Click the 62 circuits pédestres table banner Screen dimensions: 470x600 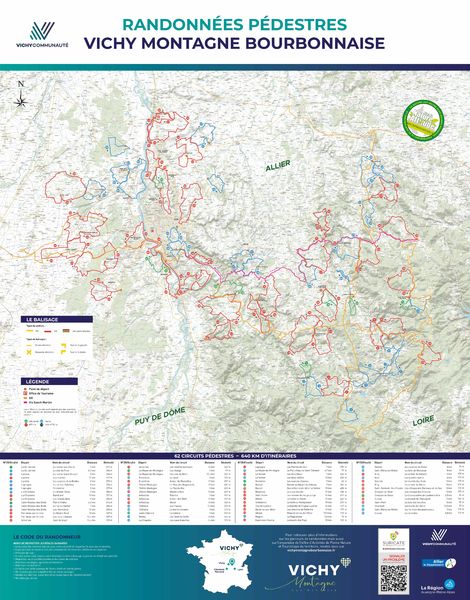235,456
